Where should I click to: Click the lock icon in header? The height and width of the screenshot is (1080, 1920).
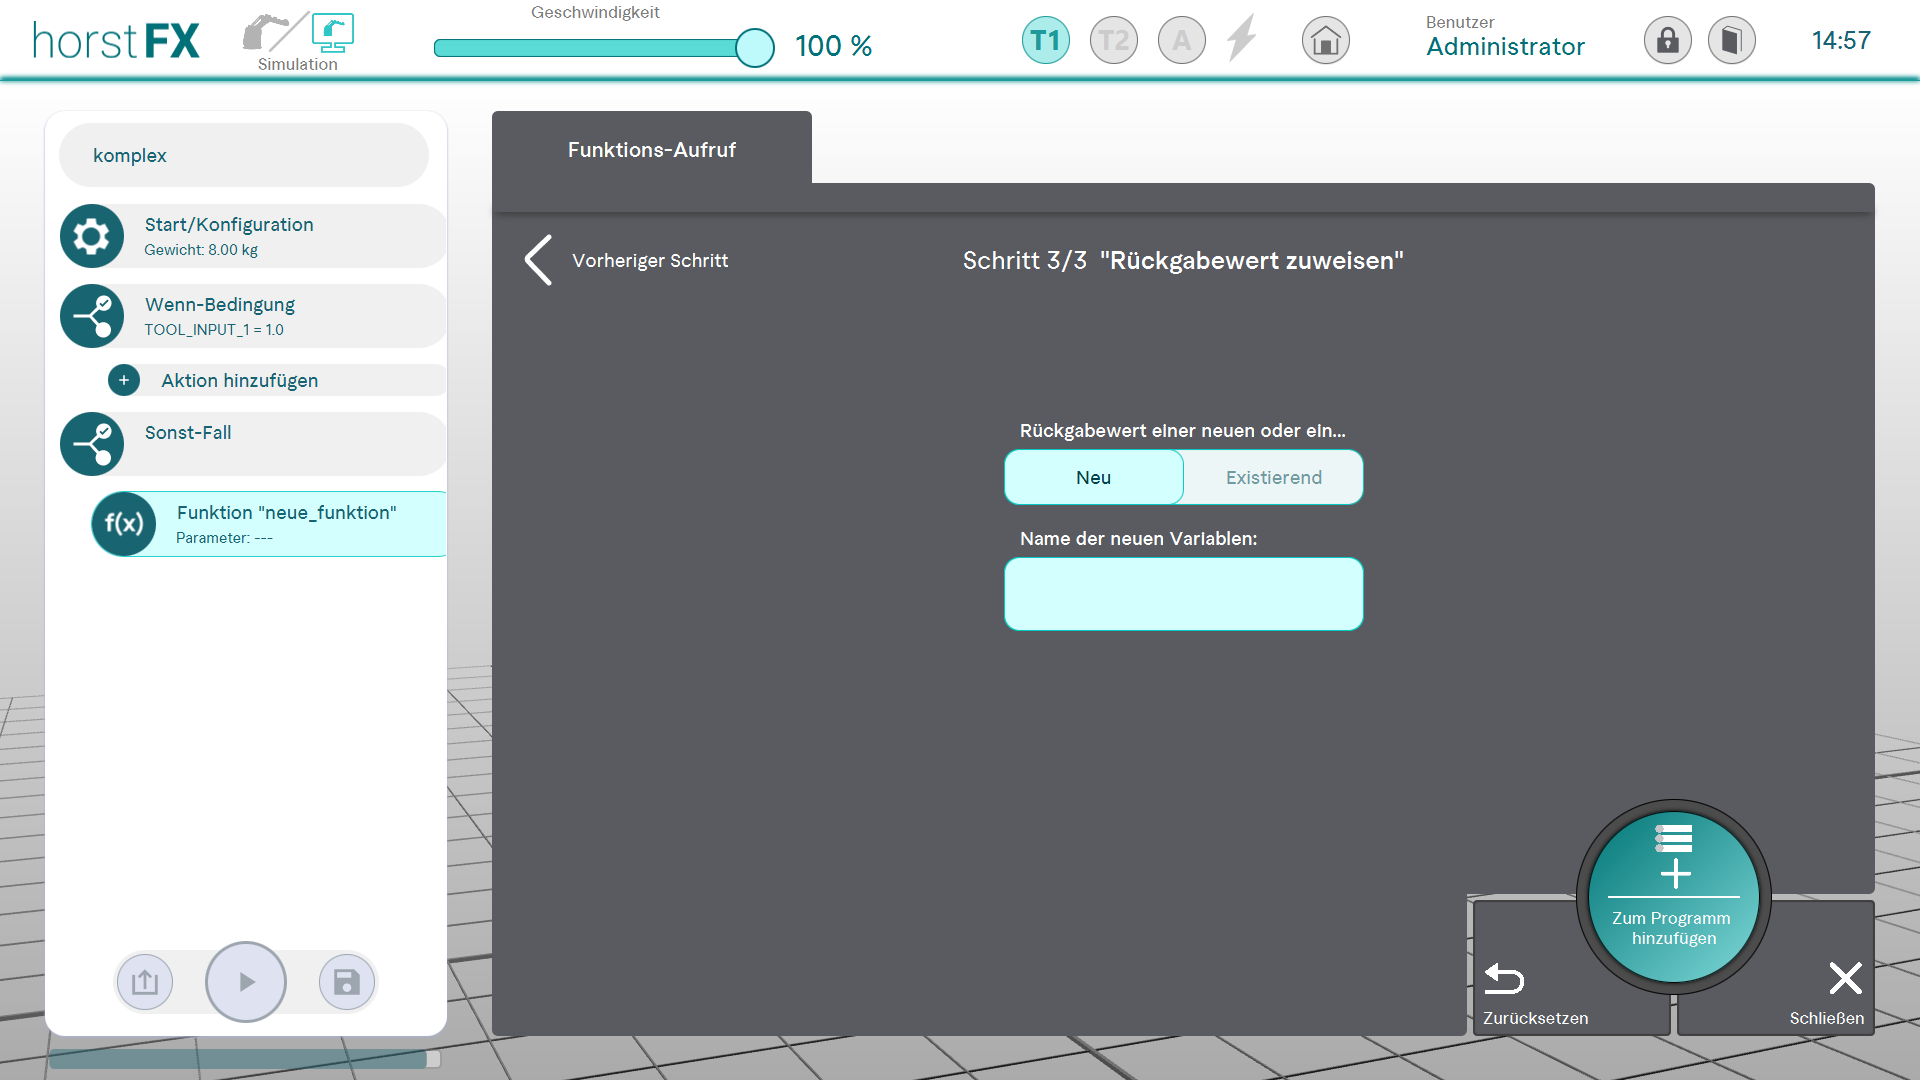pyautogui.click(x=1667, y=41)
